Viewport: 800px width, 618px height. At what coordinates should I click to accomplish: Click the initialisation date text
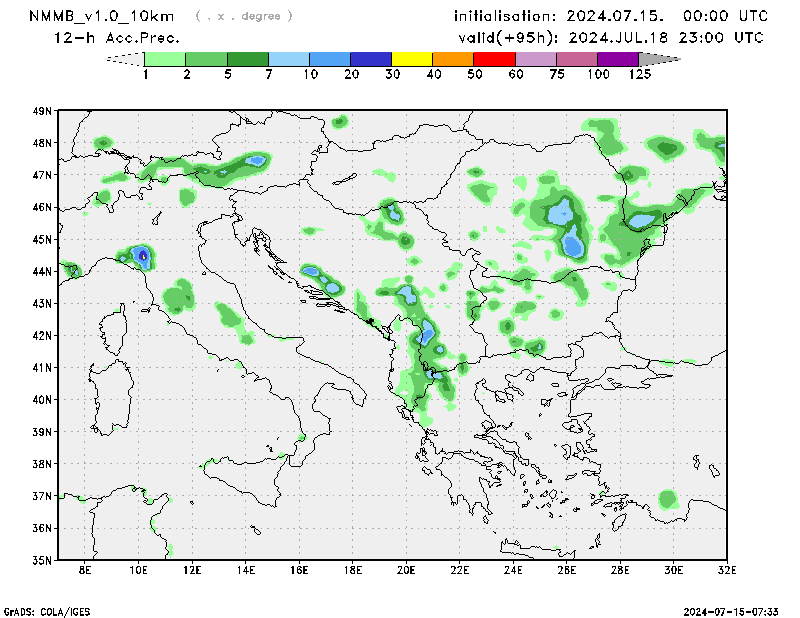click(610, 16)
